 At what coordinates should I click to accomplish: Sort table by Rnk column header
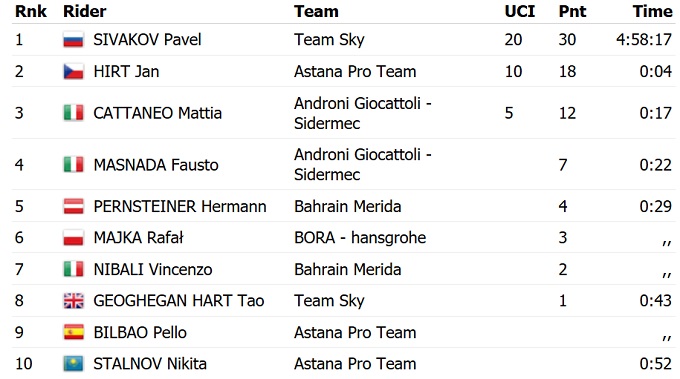click(x=31, y=11)
